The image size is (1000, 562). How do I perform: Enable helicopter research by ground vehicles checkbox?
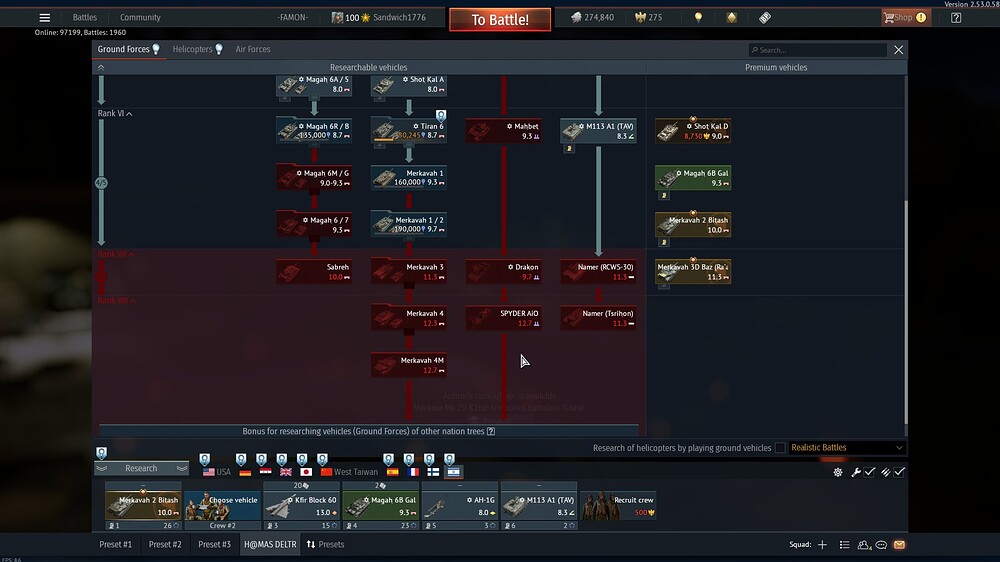(780, 448)
